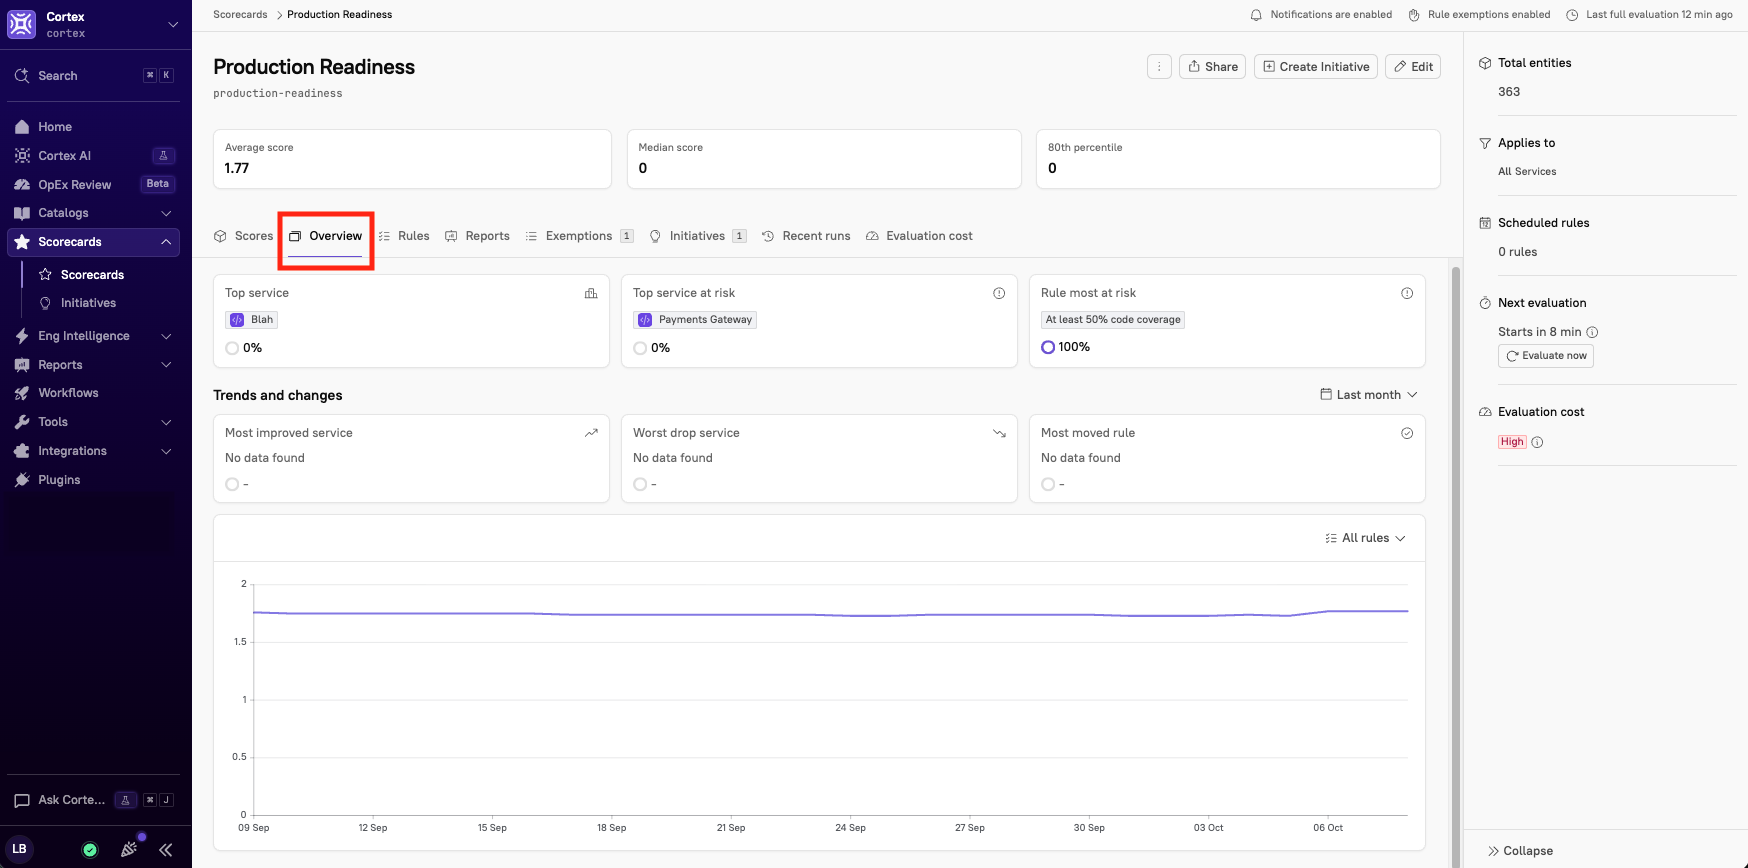Viewport: 1748px width, 868px height.
Task: Expand the Catalogs section chevron
Action: pyautogui.click(x=166, y=213)
